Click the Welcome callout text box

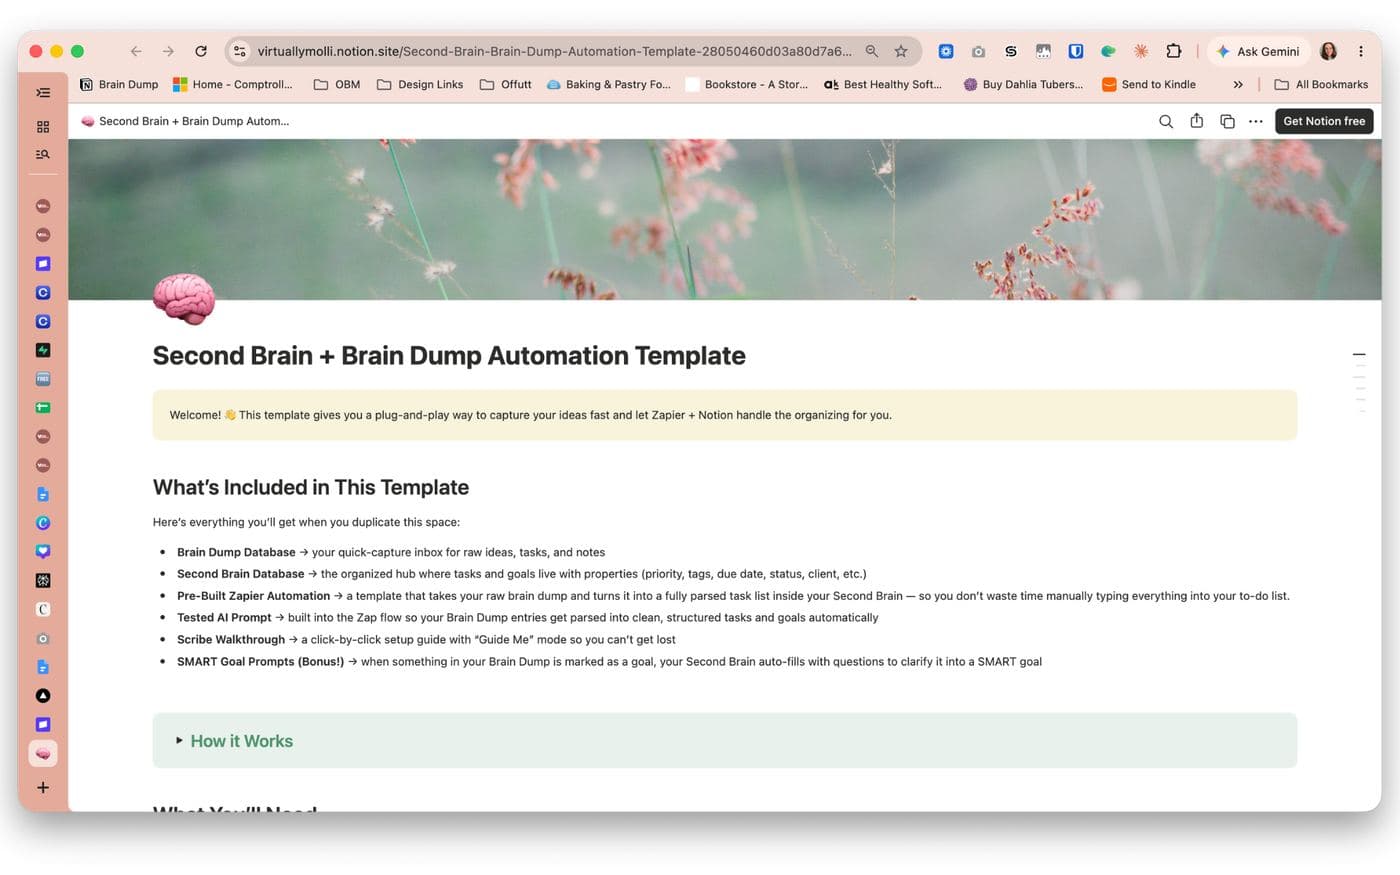pos(725,415)
